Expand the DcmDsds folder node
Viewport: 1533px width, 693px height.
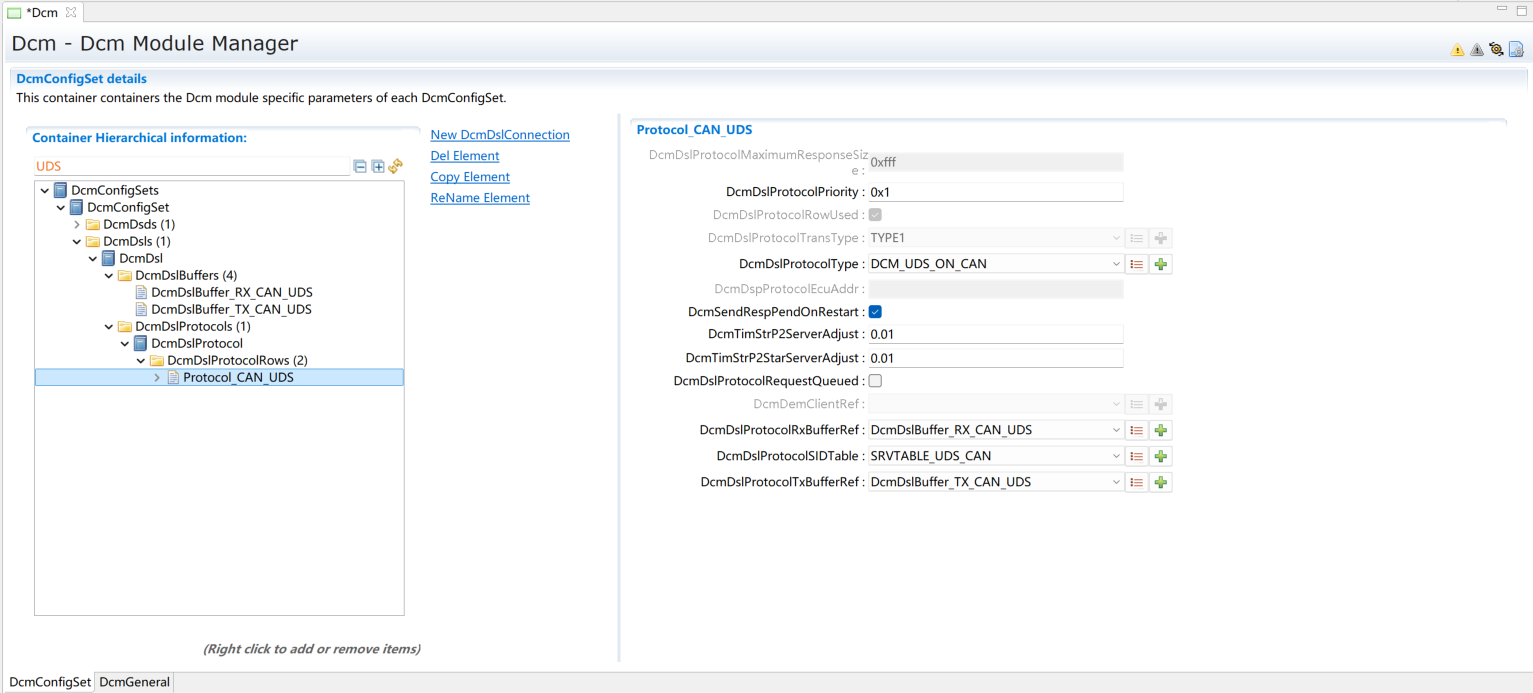pos(77,225)
